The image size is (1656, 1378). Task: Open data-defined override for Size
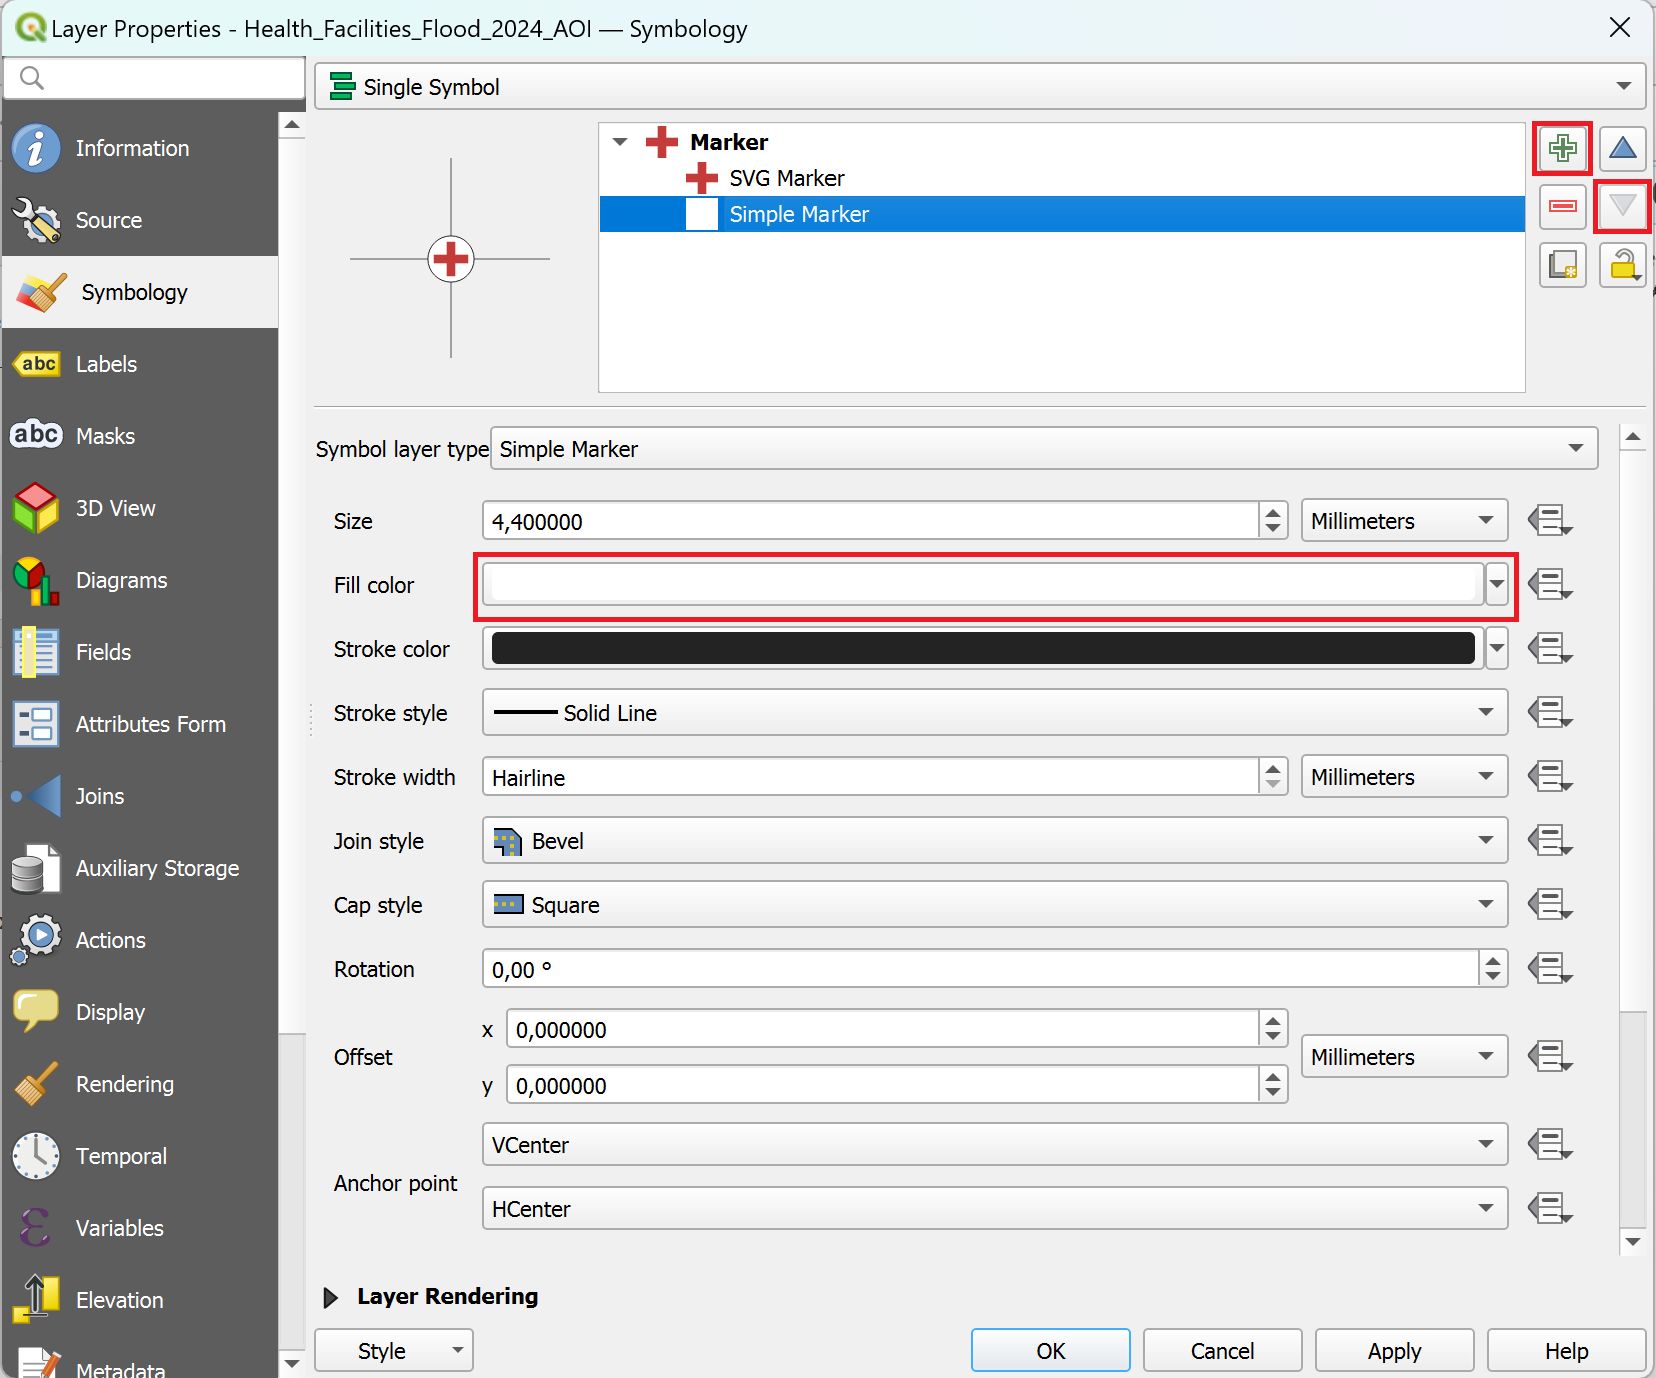[x=1549, y=521]
